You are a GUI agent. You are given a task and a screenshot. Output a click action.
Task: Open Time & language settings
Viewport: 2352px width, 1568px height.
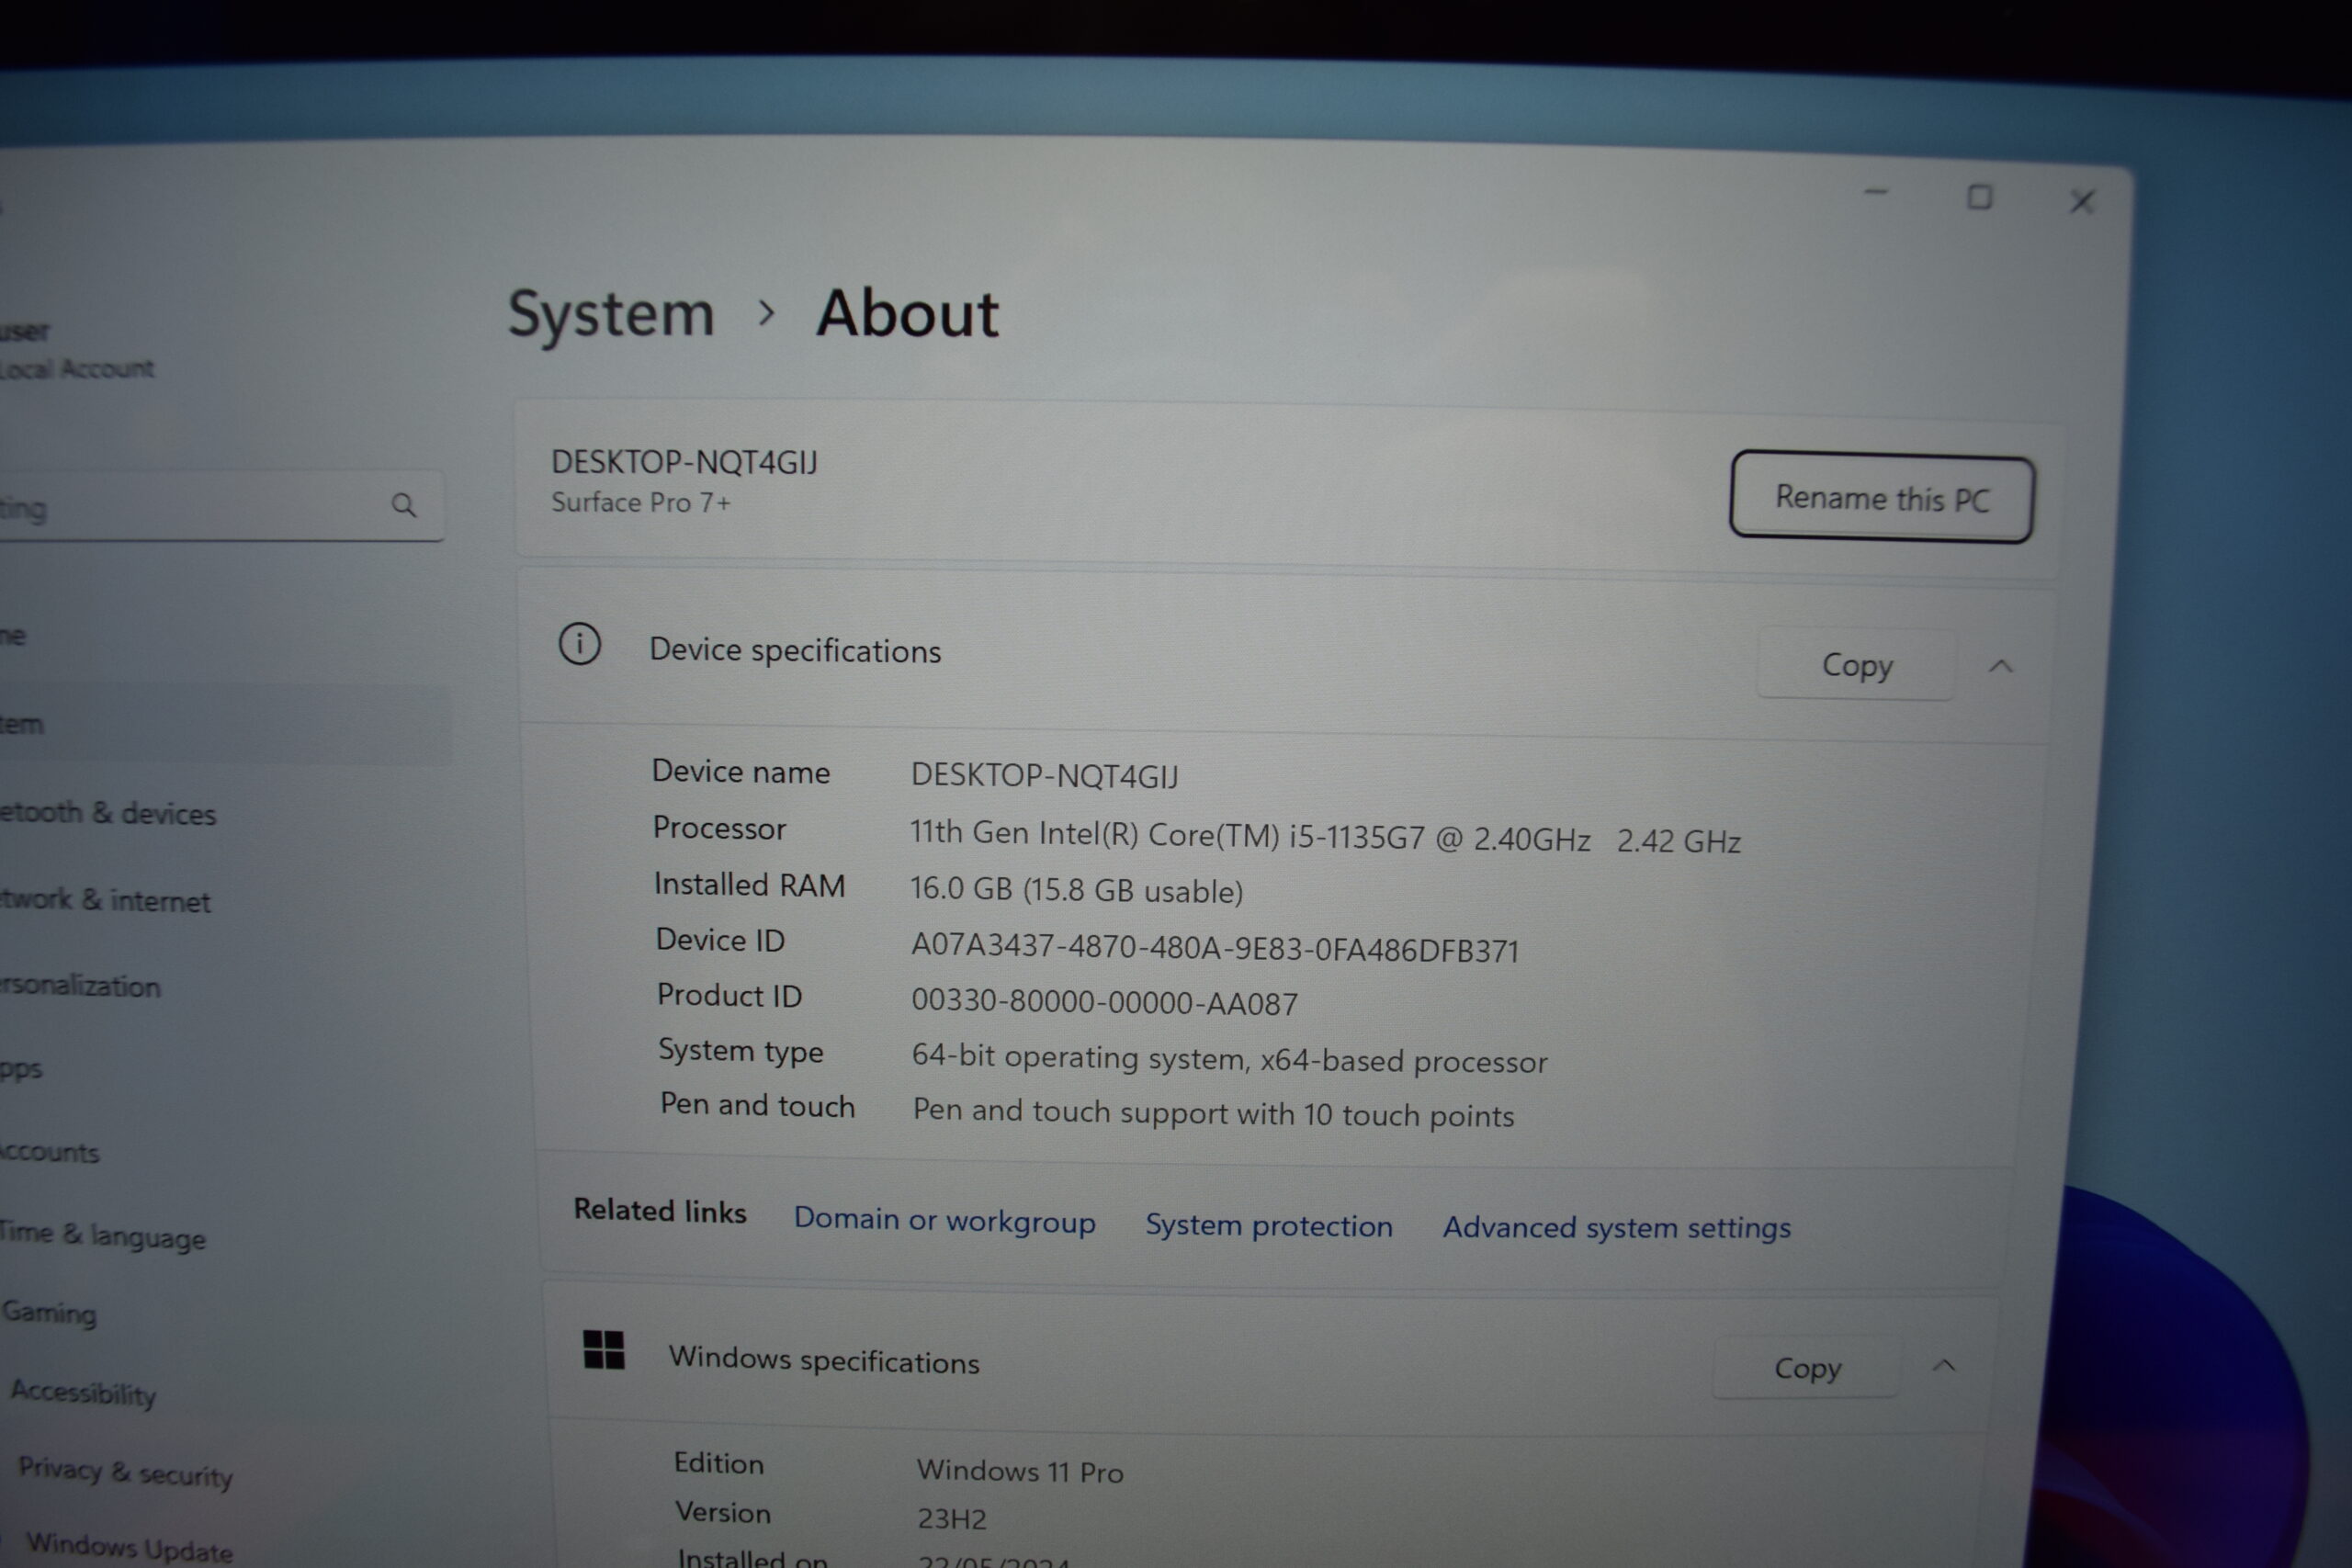coord(103,1236)
